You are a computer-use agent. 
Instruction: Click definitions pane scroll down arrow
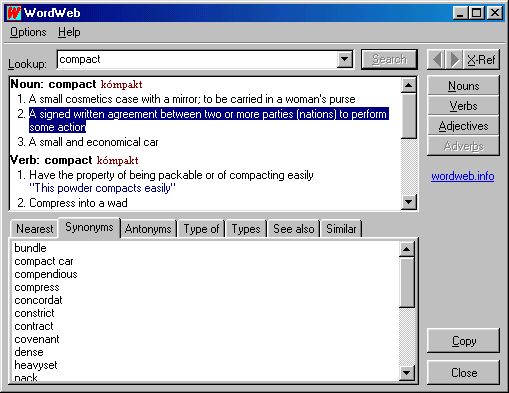point(408,202)
